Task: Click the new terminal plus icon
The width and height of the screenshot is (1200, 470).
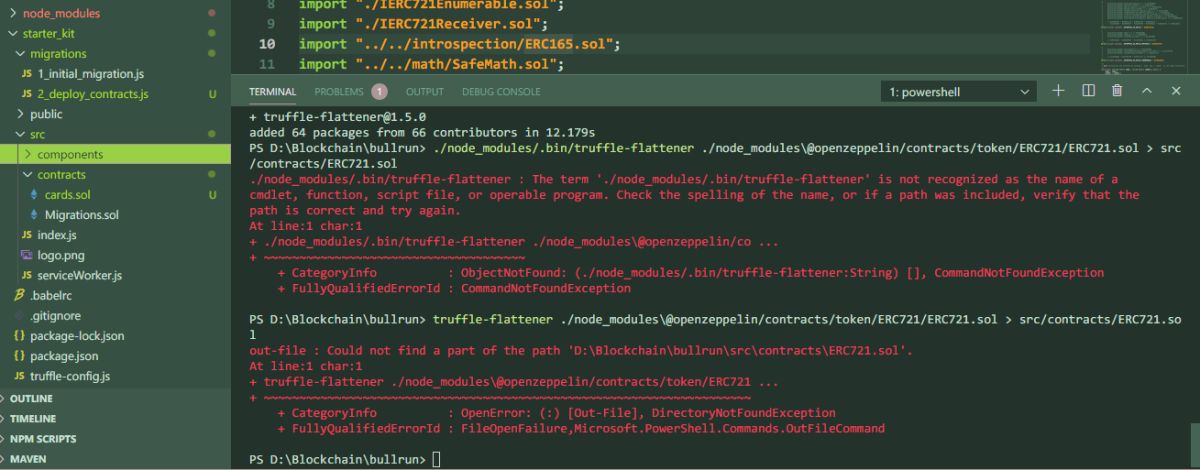Action: (1058, 91)
